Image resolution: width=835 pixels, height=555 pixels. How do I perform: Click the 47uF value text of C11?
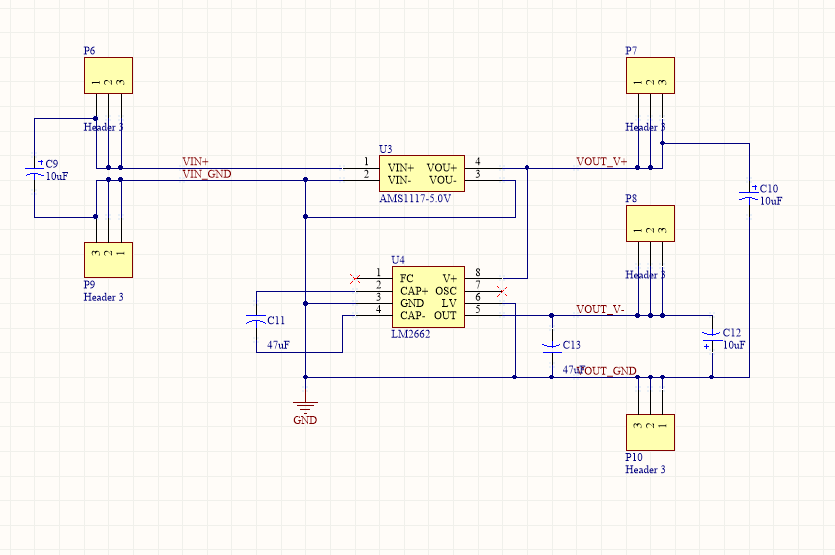tap(278, 345)
